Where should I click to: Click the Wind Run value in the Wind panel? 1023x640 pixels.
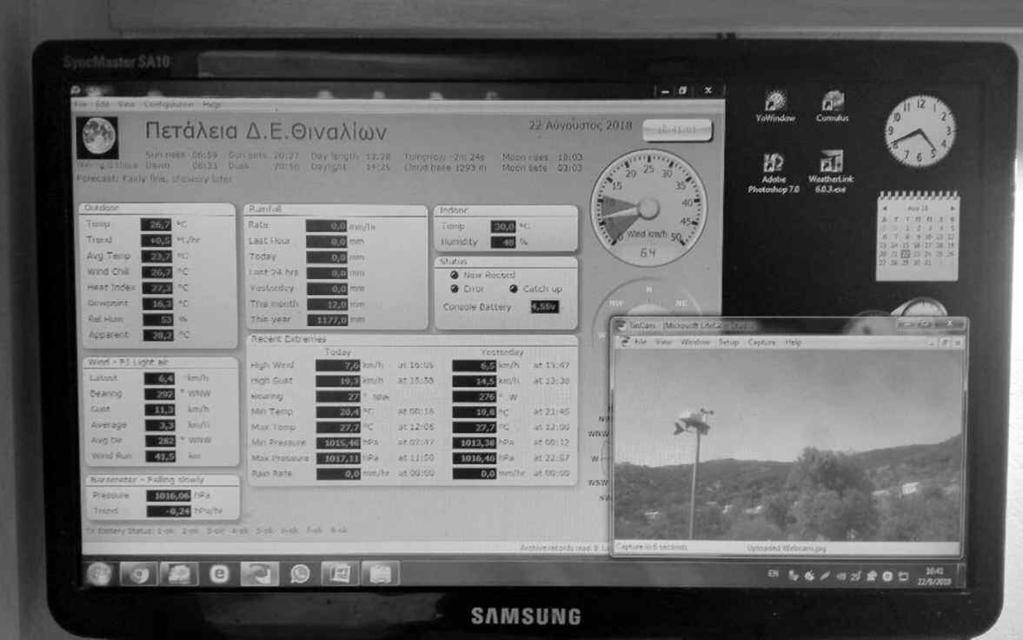point(160,457)
